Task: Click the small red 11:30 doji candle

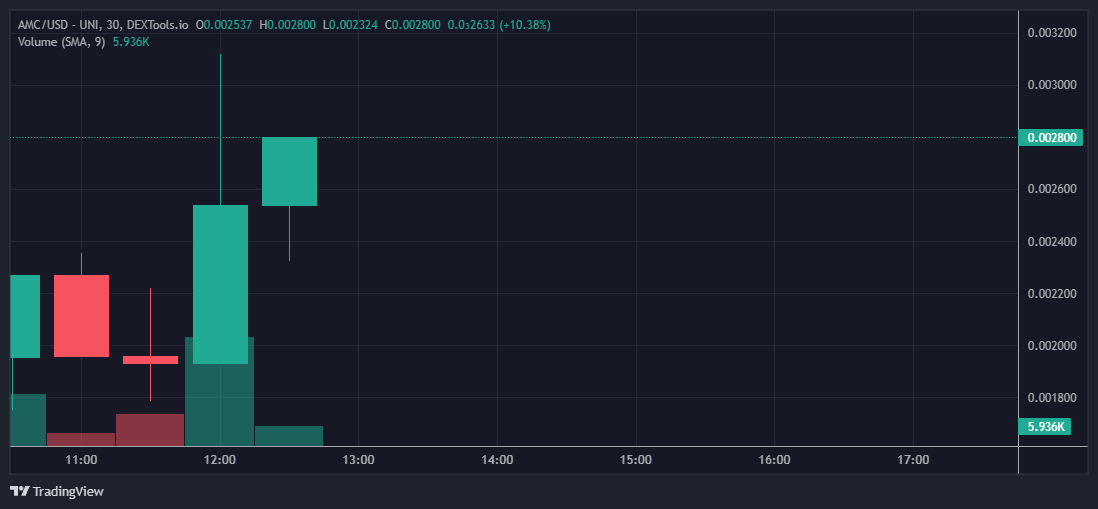Action: (x=151, y=360)
